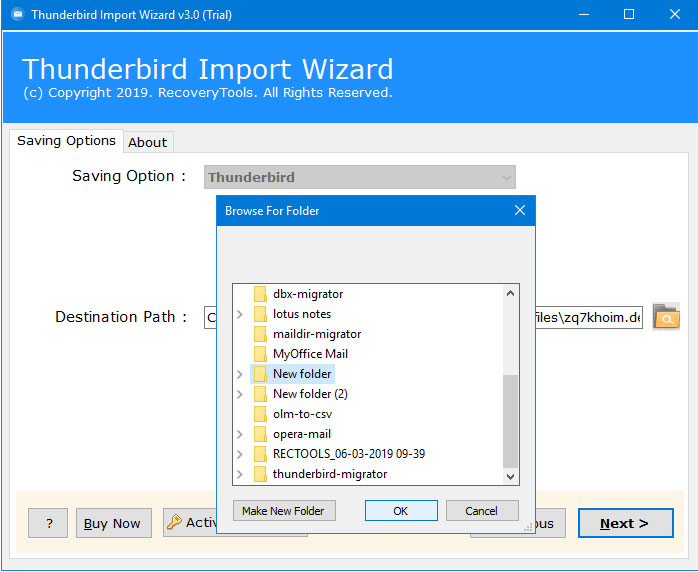The width and height of the screenshot is (698, 572).
Task: Switch to the About tab
Action: click(148, 142)
